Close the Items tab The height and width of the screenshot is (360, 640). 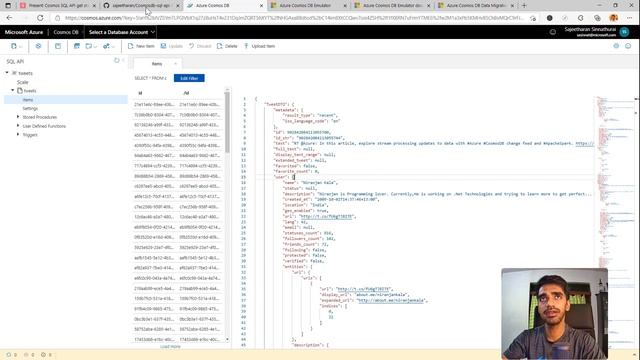coord(176,64)
